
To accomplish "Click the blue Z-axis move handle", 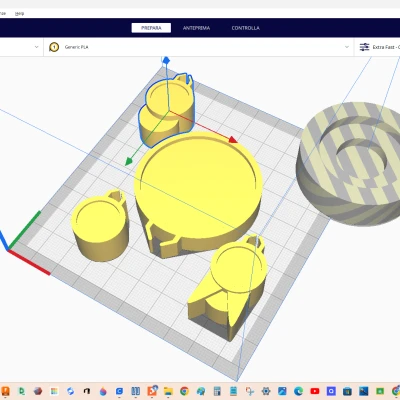I will (166, 60).
